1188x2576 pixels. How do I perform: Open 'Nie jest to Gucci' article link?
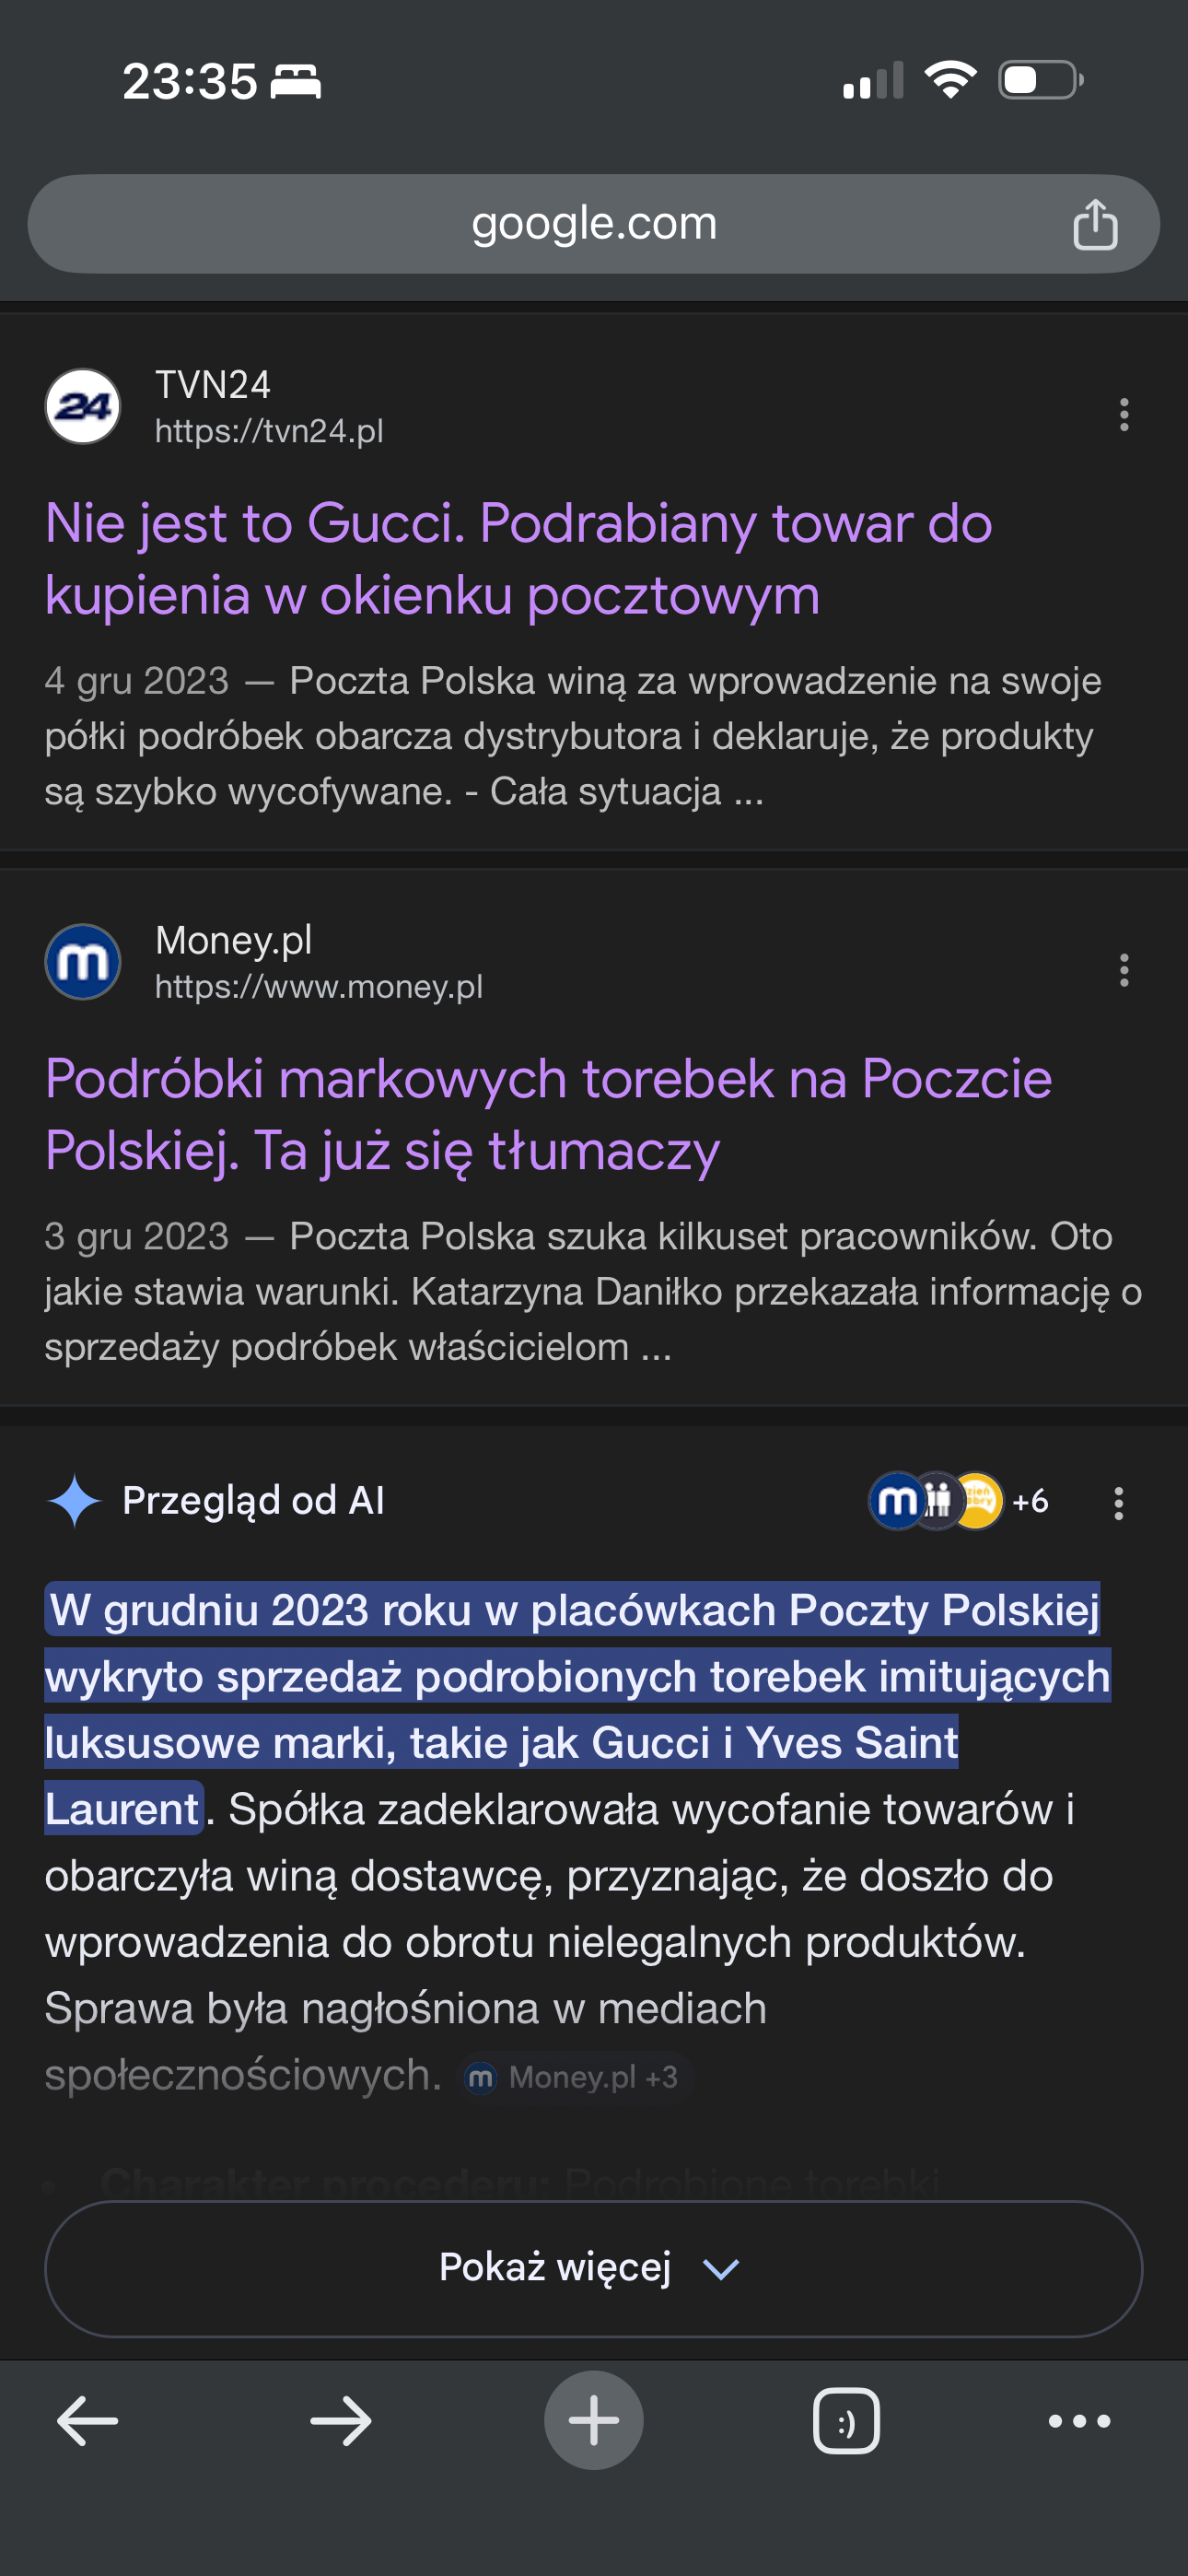(x=518, y=559)
